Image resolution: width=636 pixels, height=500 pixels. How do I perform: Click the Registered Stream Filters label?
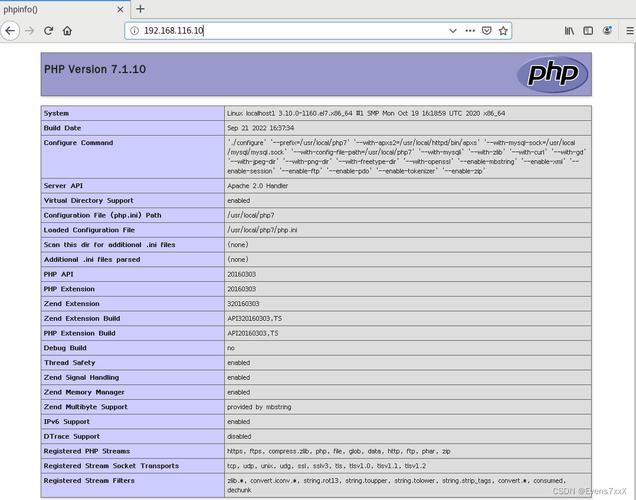(89, 481)
